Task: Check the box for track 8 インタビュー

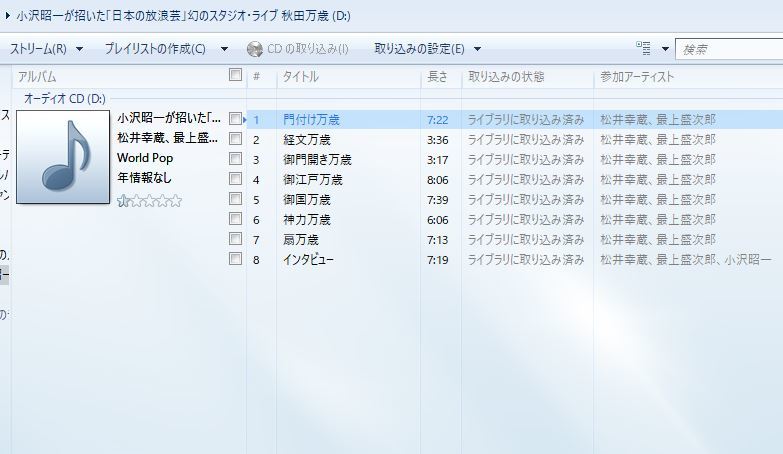Action: (235, 259)
